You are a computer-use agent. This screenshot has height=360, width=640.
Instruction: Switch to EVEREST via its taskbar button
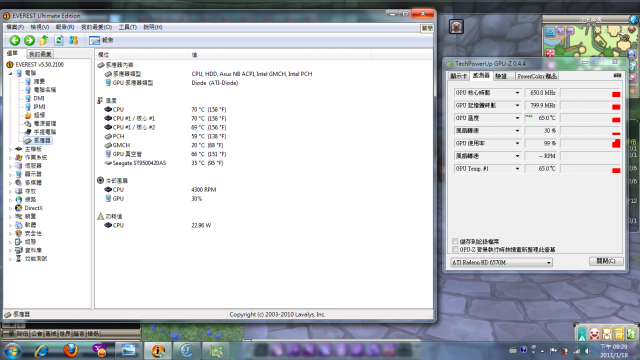pos(158,351)
